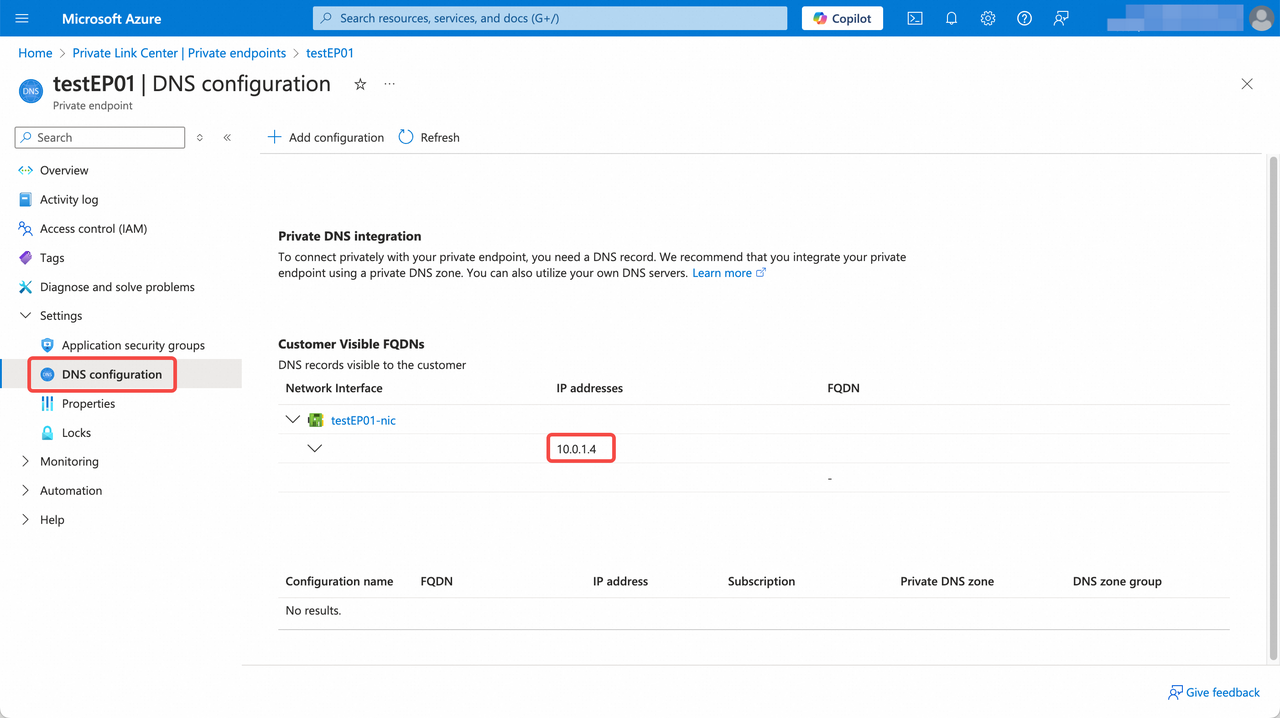Refresh the DNS configuration view

tap(428, 137)
